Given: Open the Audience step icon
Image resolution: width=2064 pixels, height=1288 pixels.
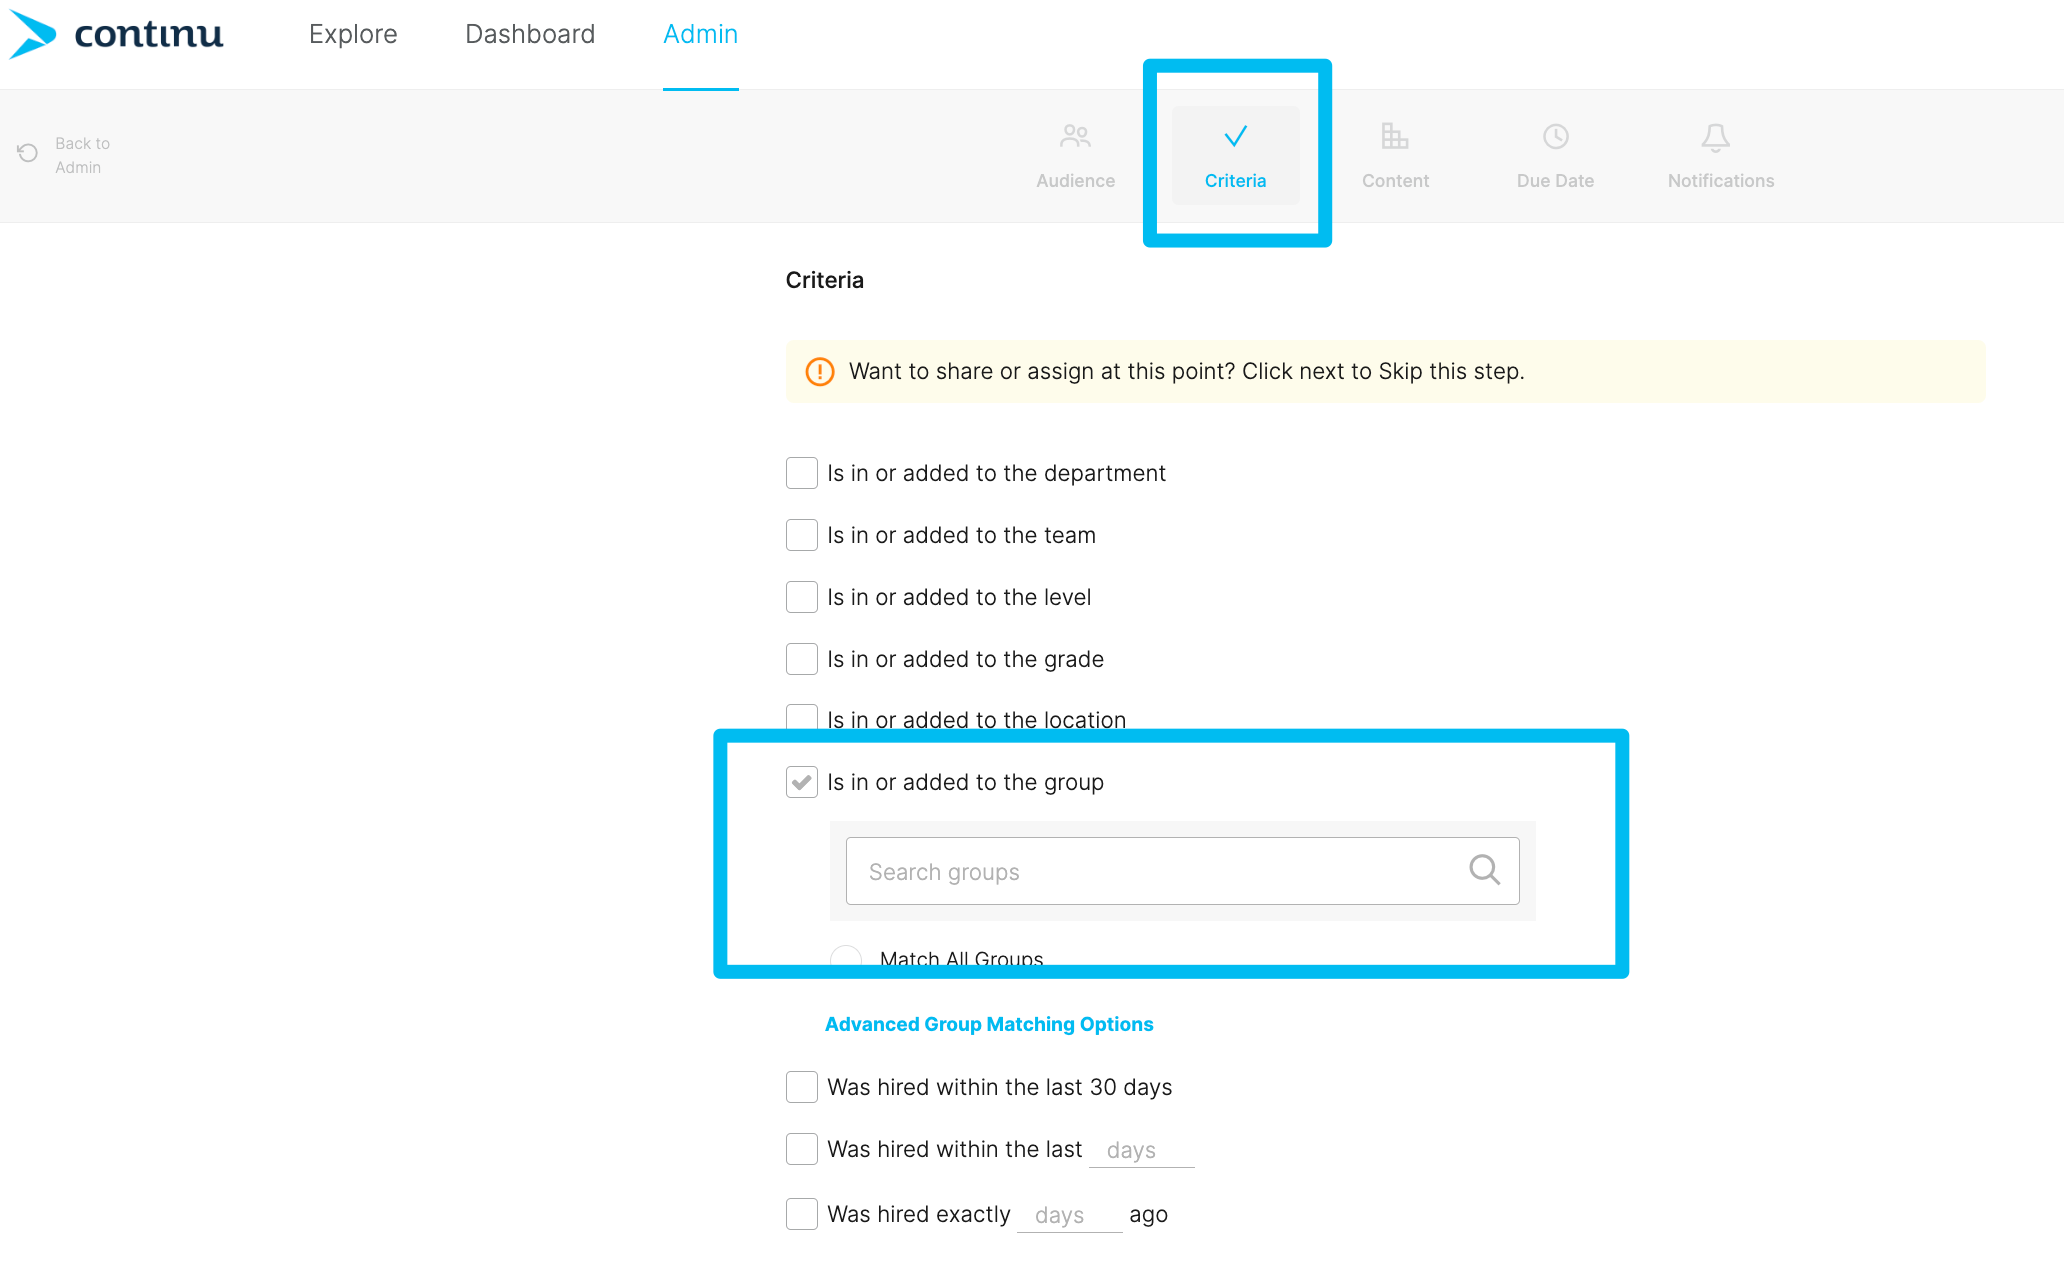Looking at the screenshot, I should tap(1074, 137).
